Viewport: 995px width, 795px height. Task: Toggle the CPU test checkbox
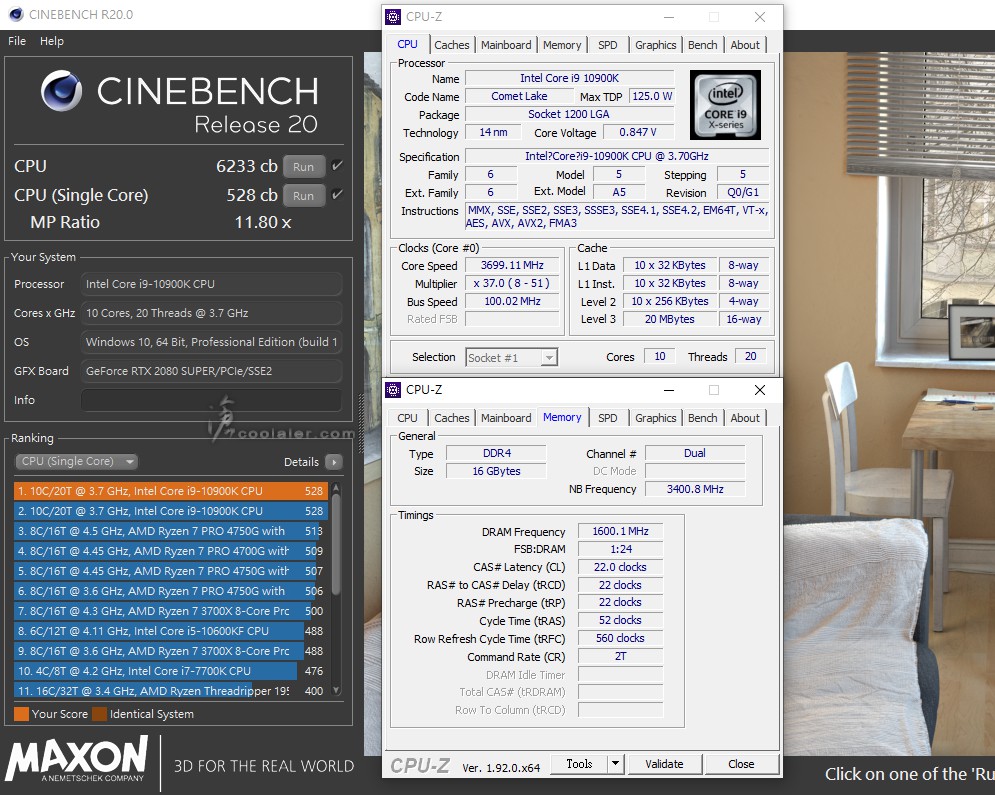337,166
